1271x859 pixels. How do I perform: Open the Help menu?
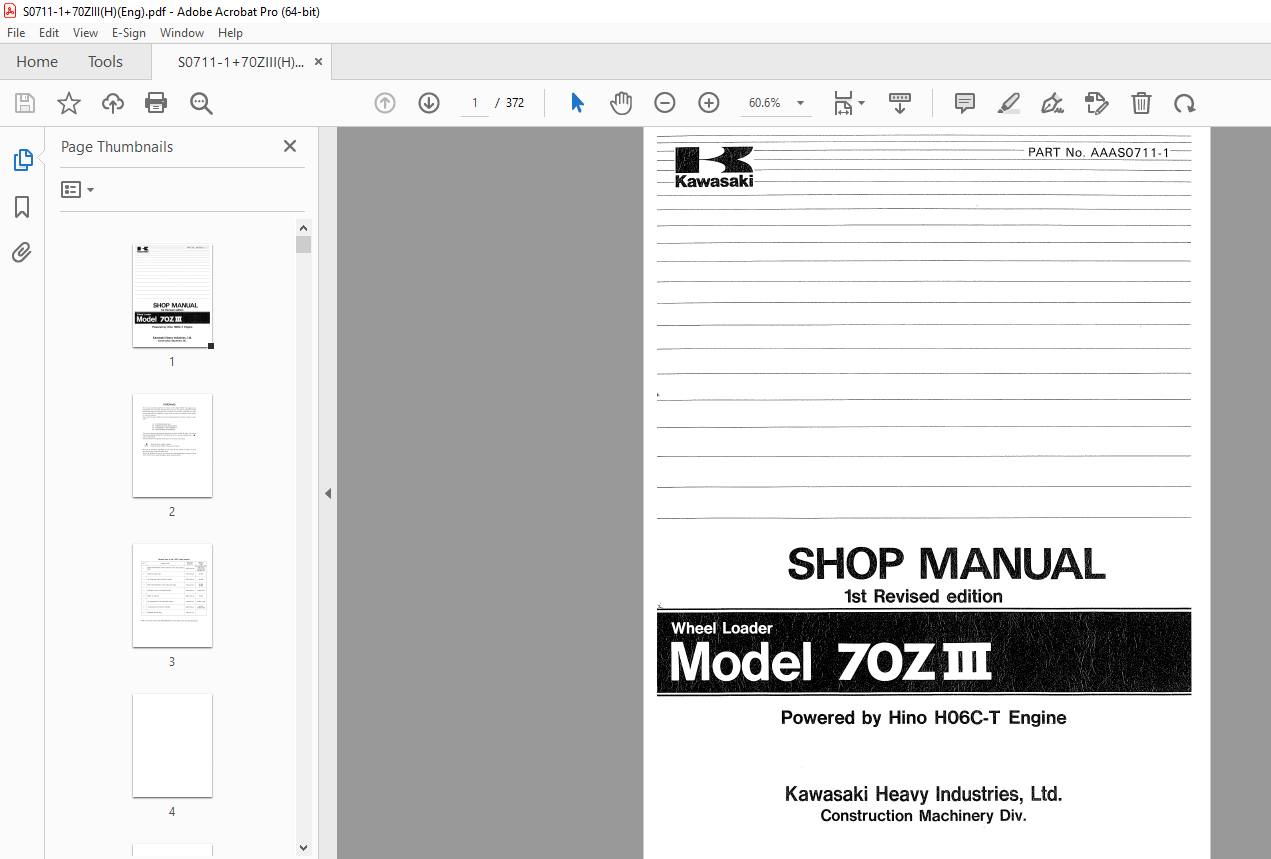click(230, 33)
